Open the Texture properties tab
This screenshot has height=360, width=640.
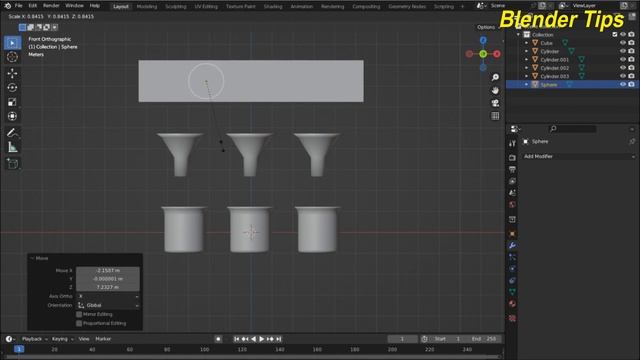(512, 318)
